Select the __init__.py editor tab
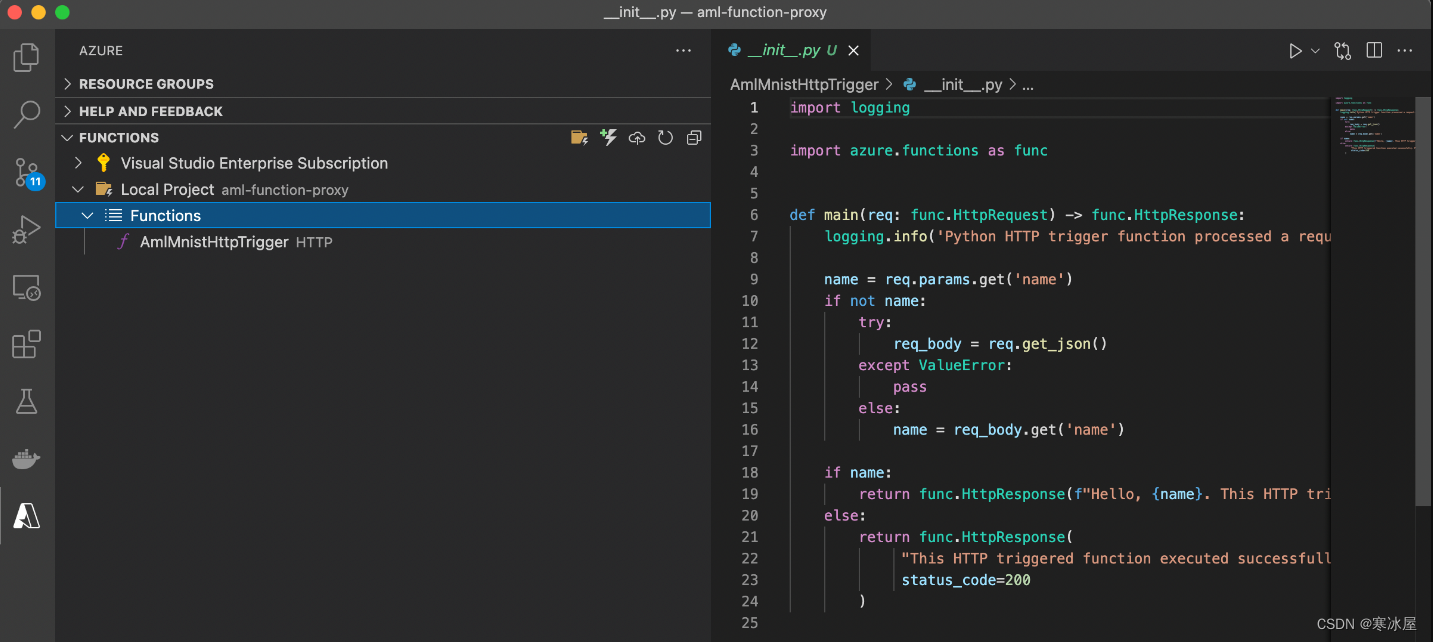This screenshot has width=1433, height=642. click(782, 50)
